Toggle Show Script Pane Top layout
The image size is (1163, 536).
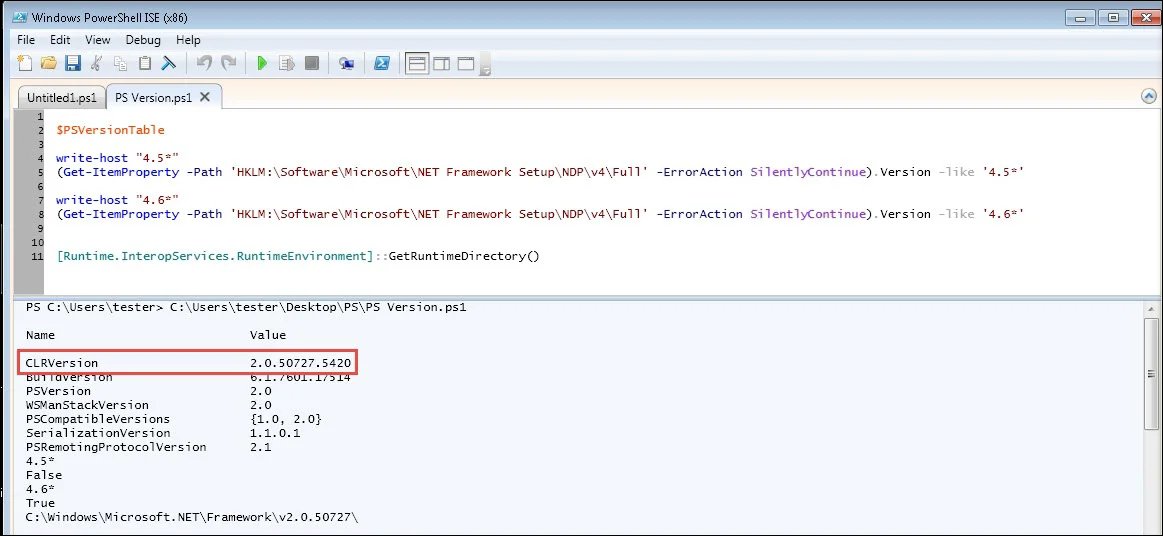click(x=417, y=64)
